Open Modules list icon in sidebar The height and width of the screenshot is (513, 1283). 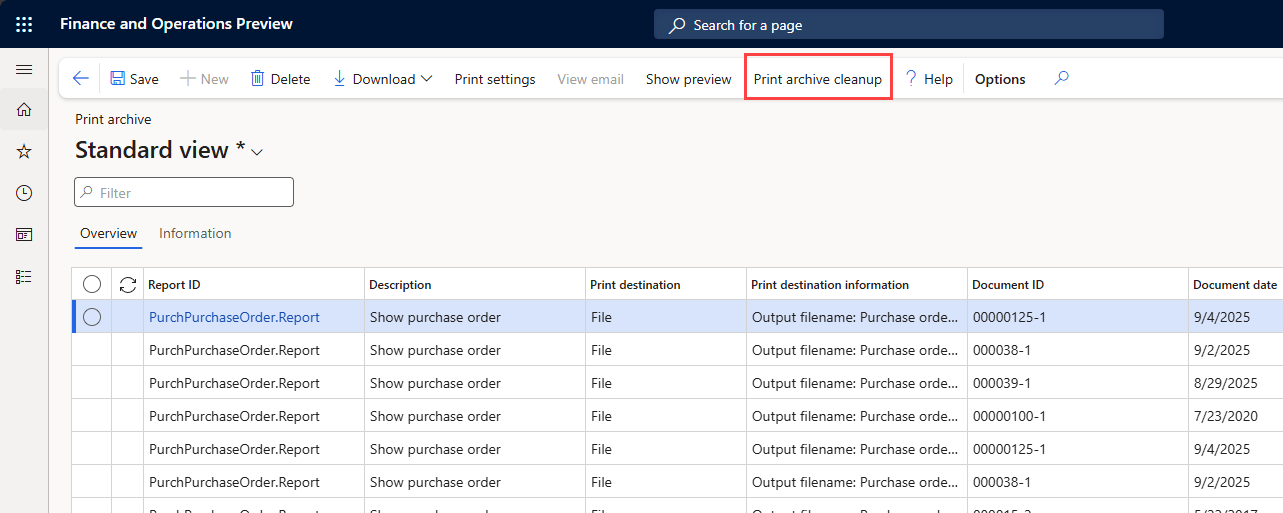coord(24,277)
